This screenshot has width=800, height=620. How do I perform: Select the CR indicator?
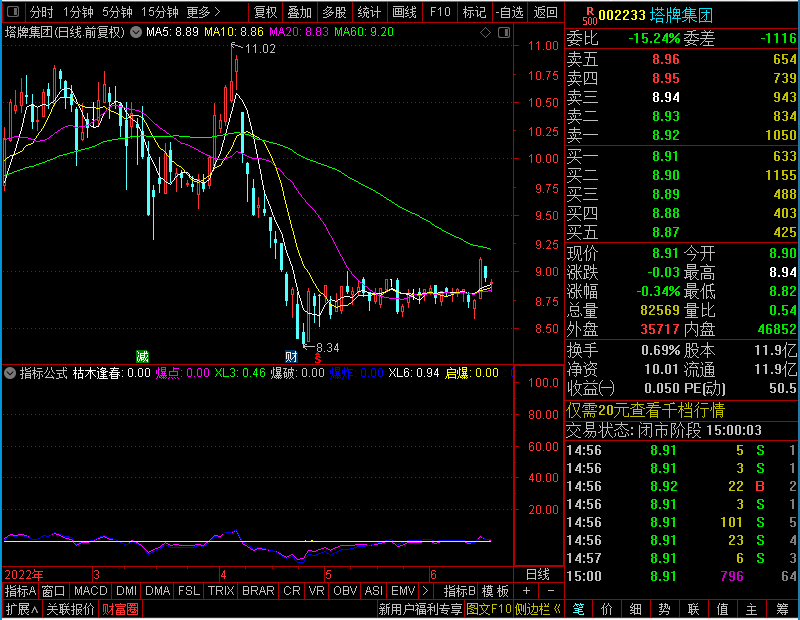click(x=291, y=591)
